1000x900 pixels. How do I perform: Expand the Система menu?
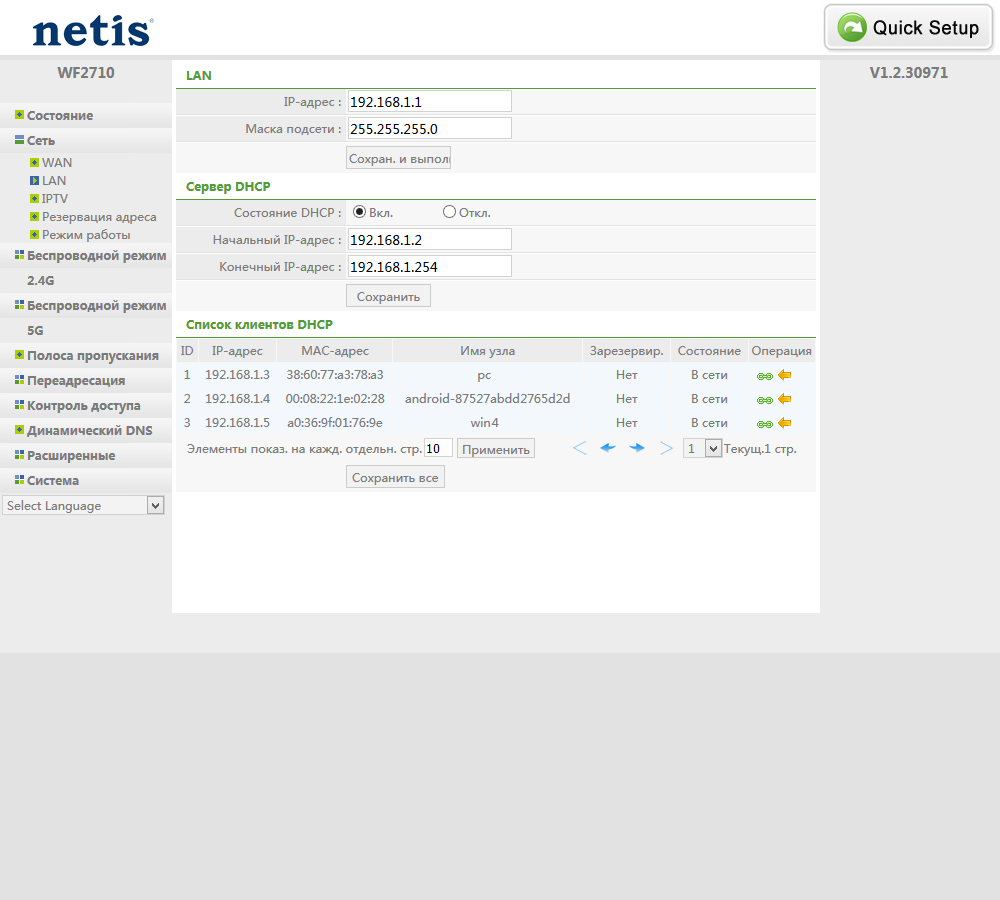tap(53, 480)
